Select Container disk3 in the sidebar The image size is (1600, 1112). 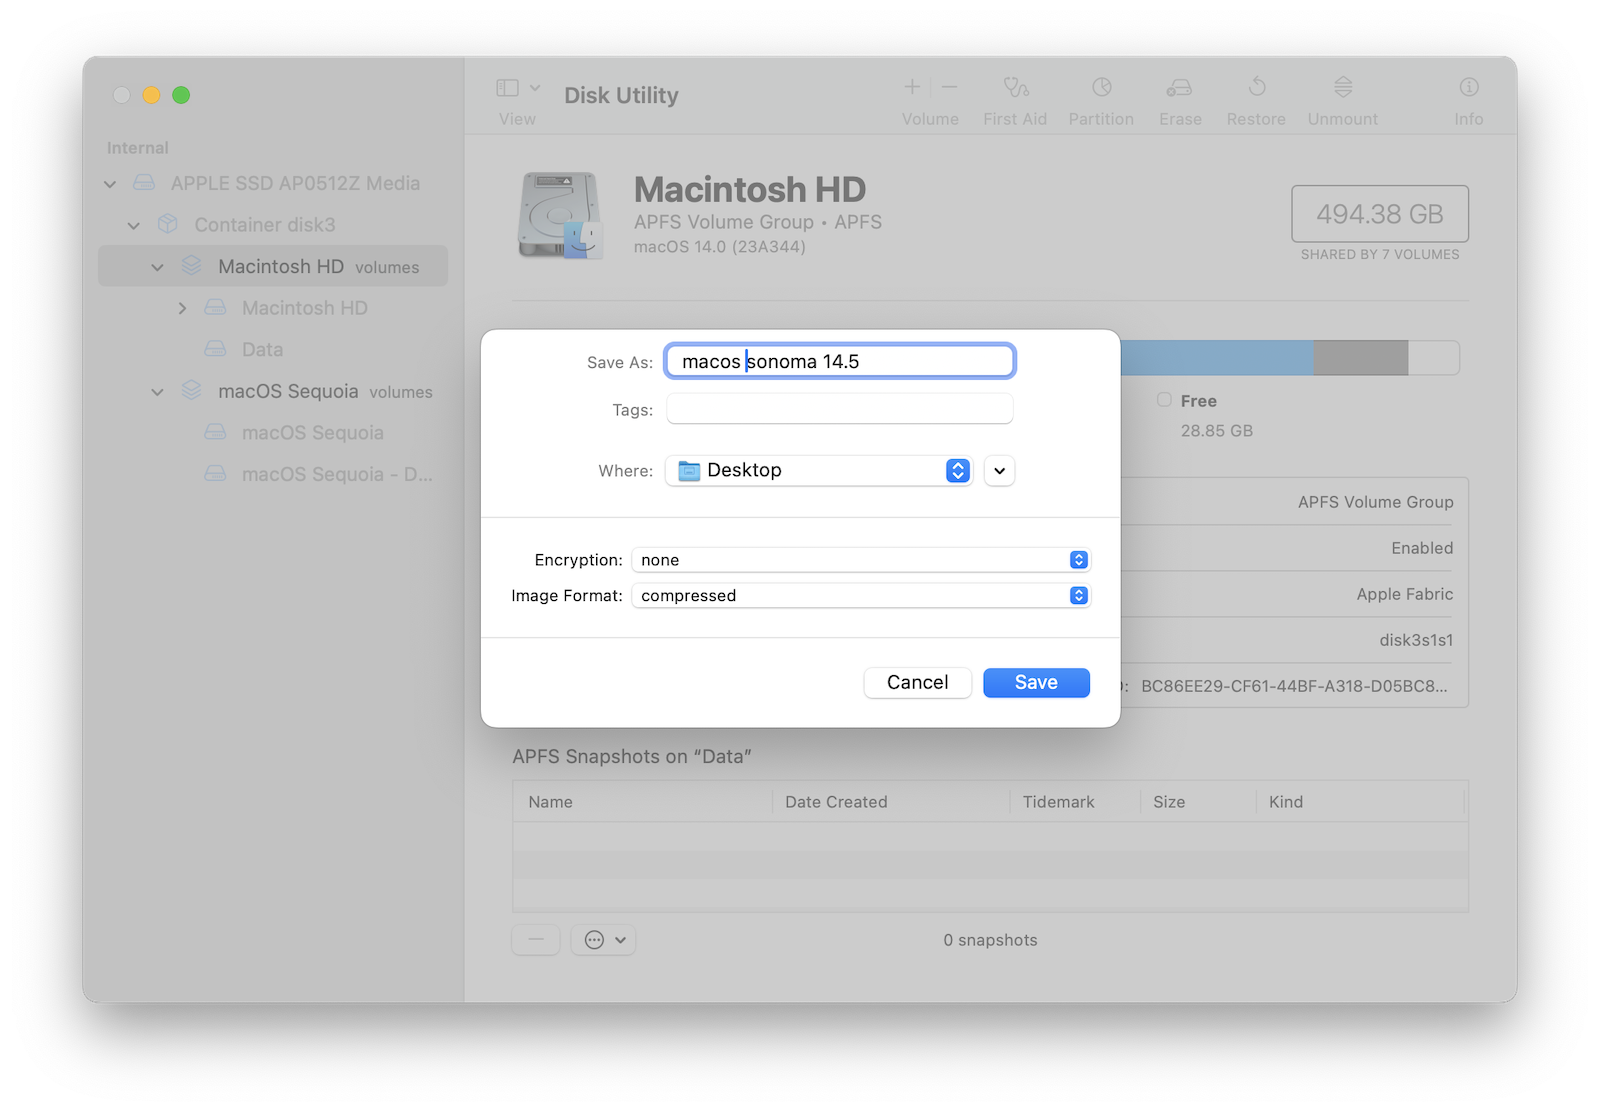[x=272, y=225]
